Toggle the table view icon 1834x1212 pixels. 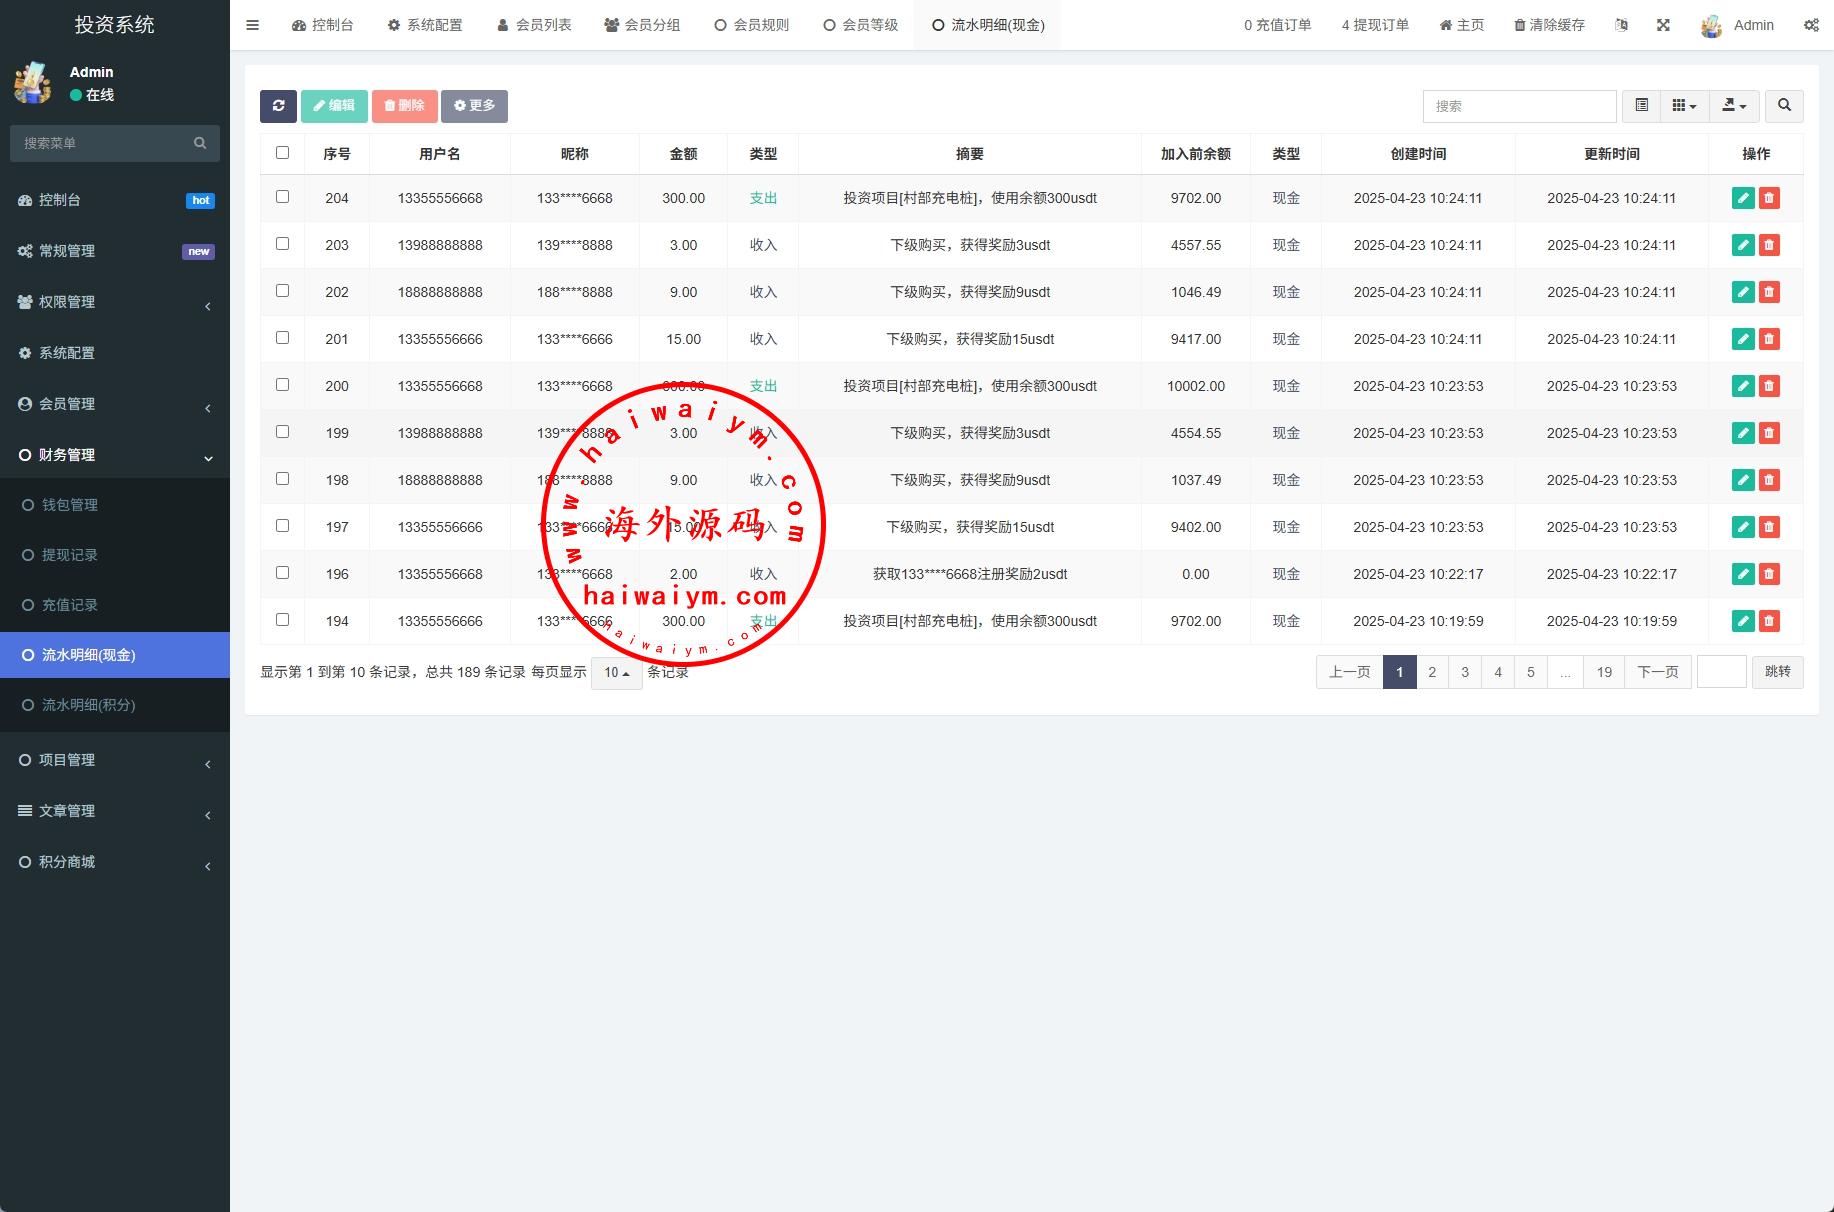(x=1641, y=106)
